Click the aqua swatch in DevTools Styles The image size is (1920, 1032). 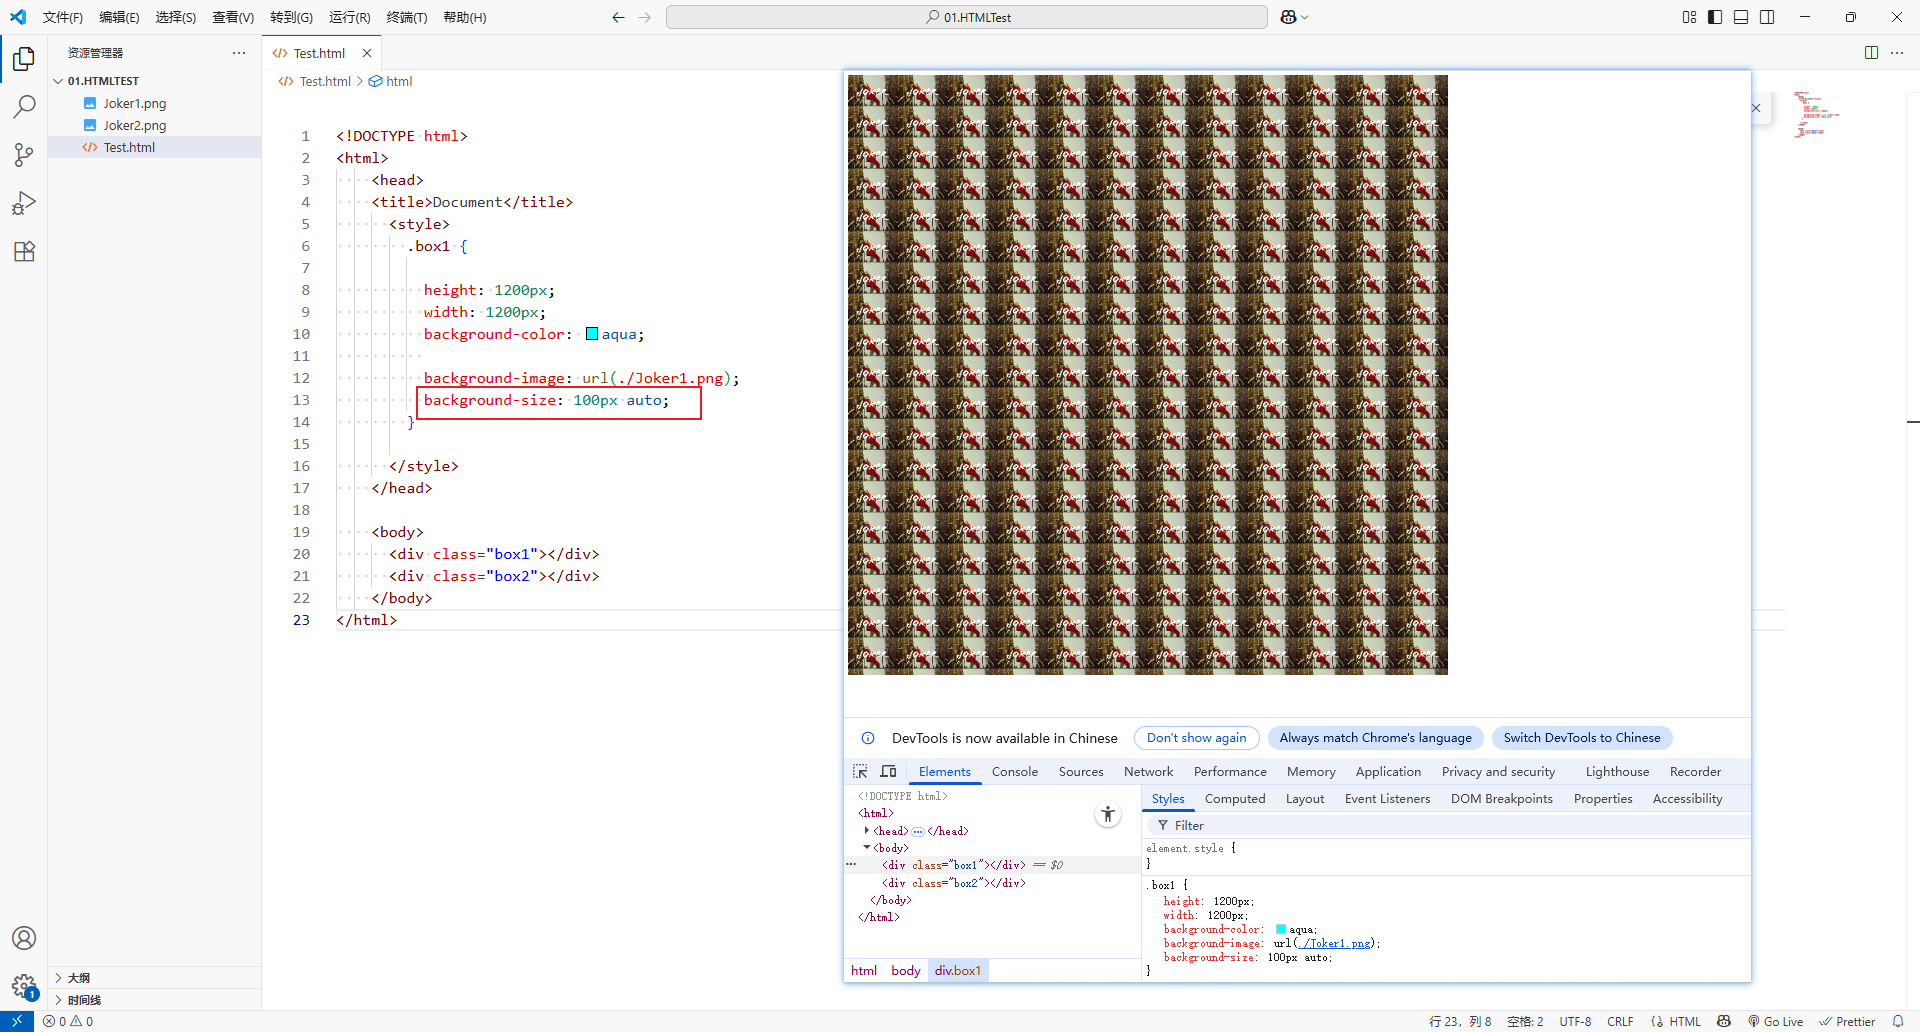click(x=1281, y=929)
